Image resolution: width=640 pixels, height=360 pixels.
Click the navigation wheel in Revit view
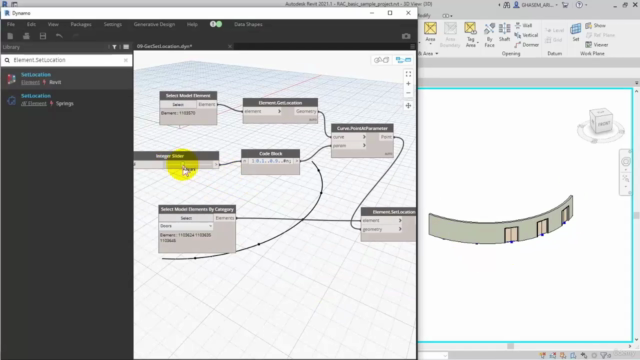625,162
